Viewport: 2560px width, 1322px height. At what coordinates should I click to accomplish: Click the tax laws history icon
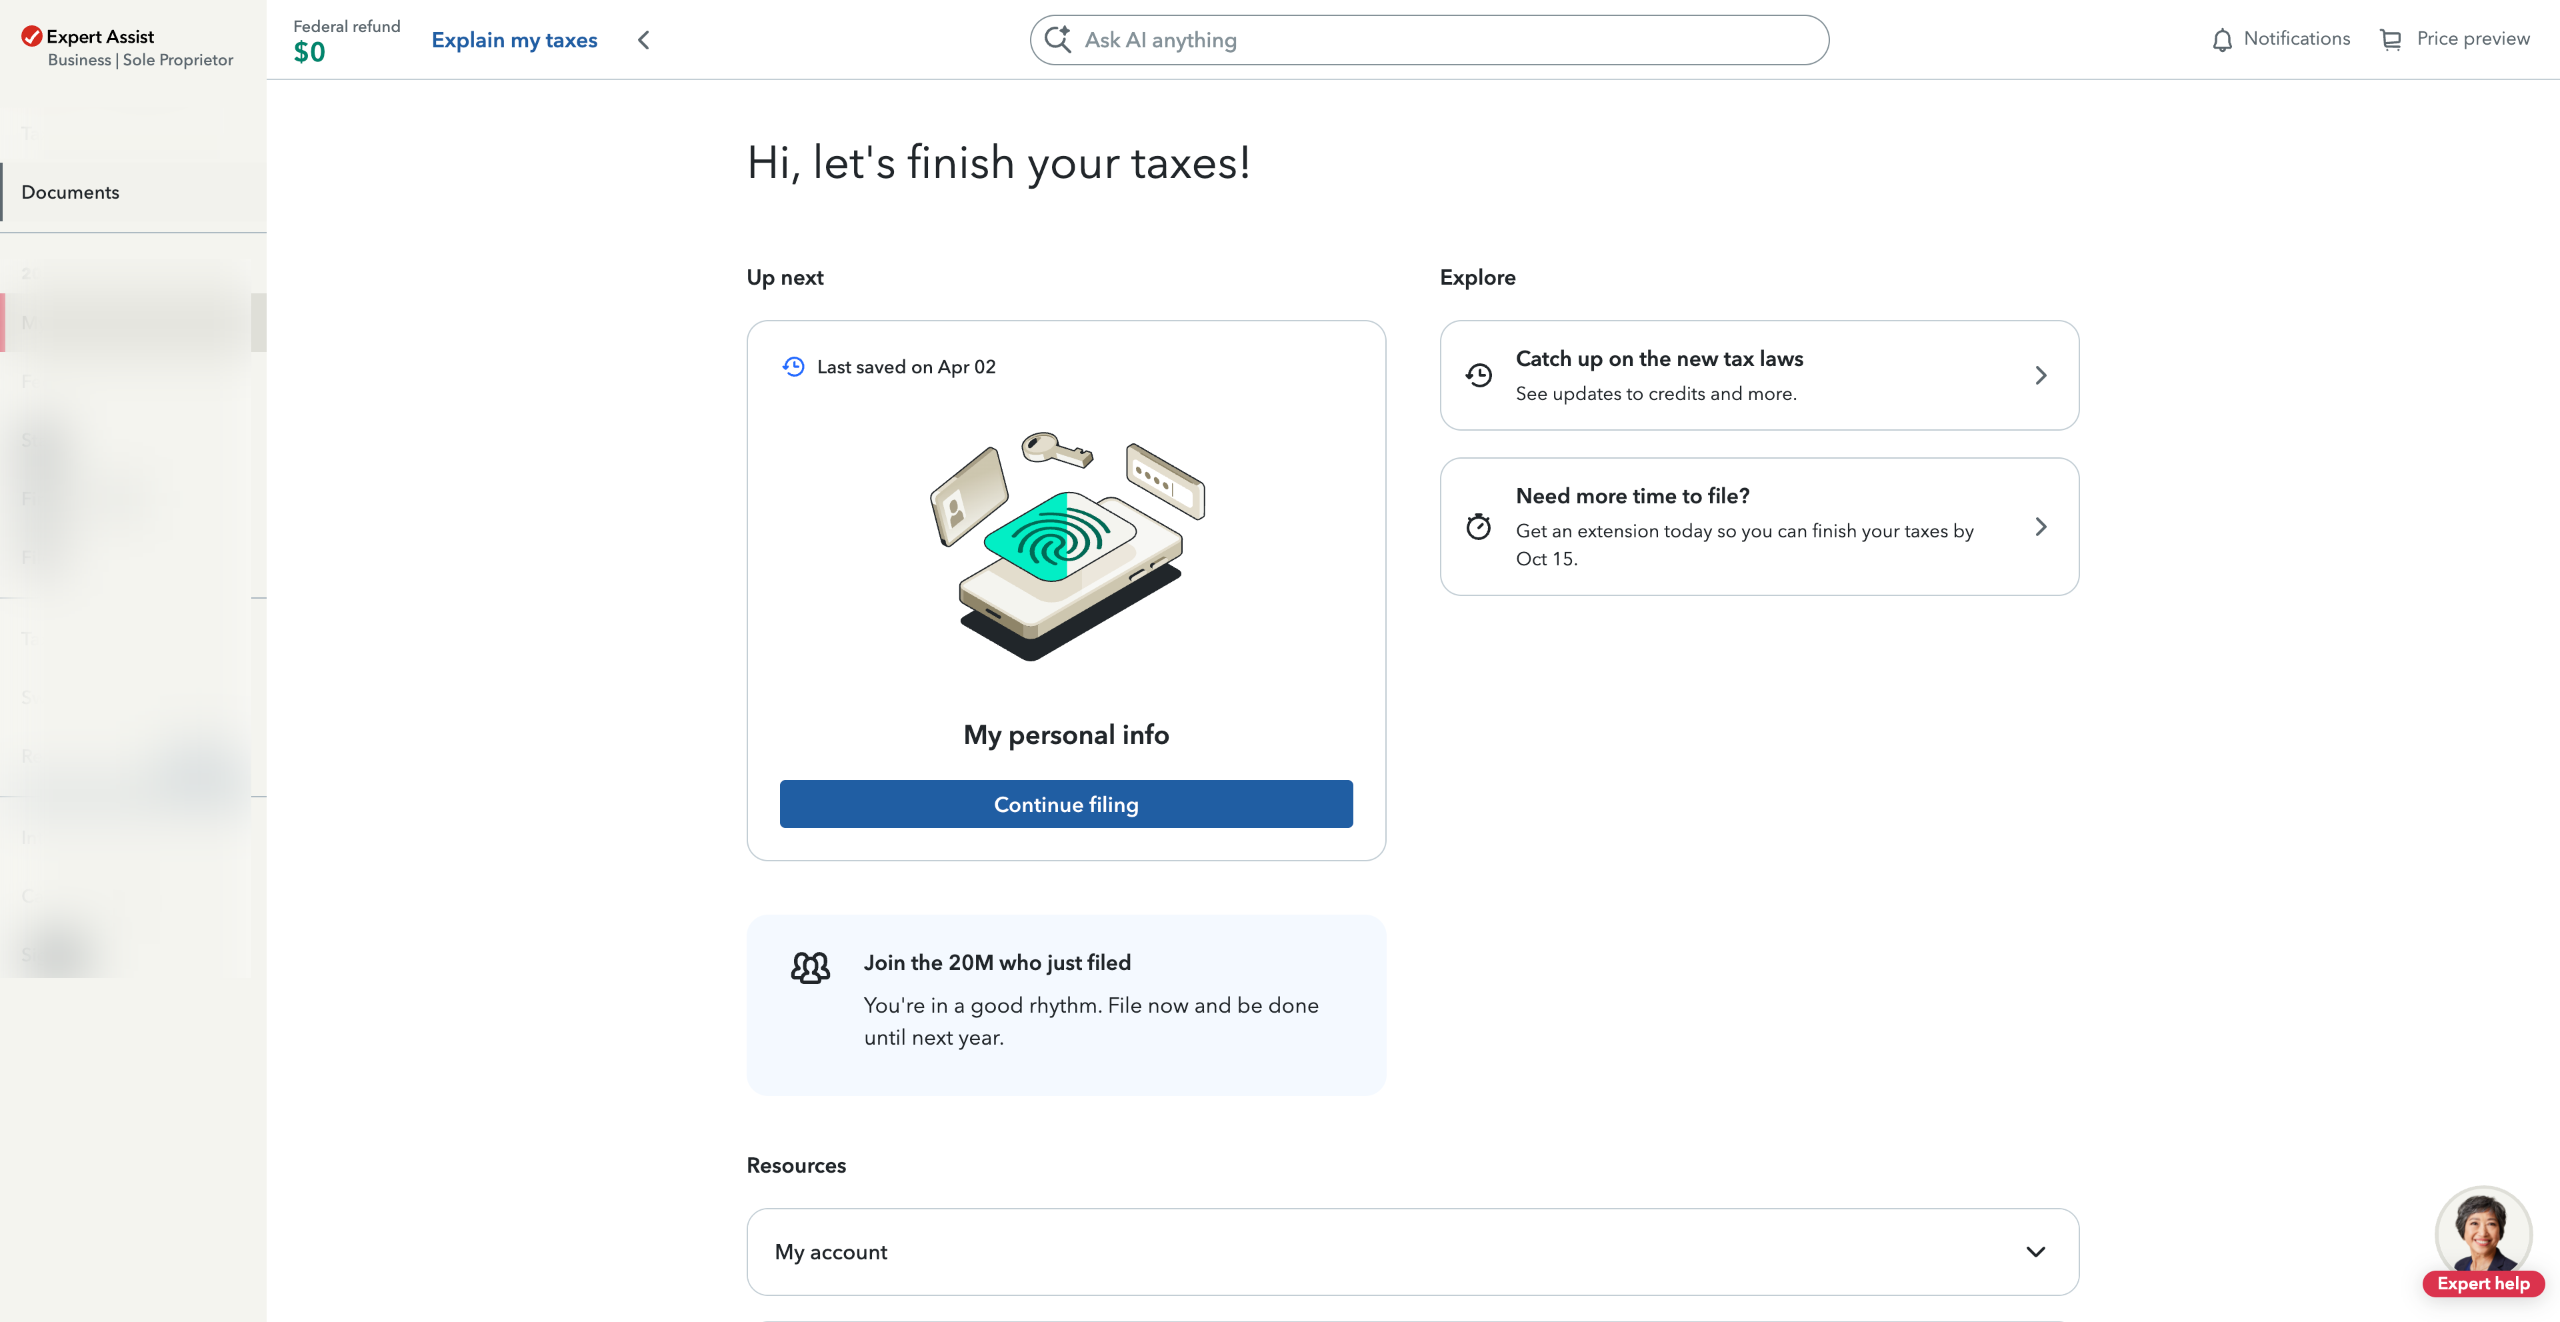[1478, 375]
